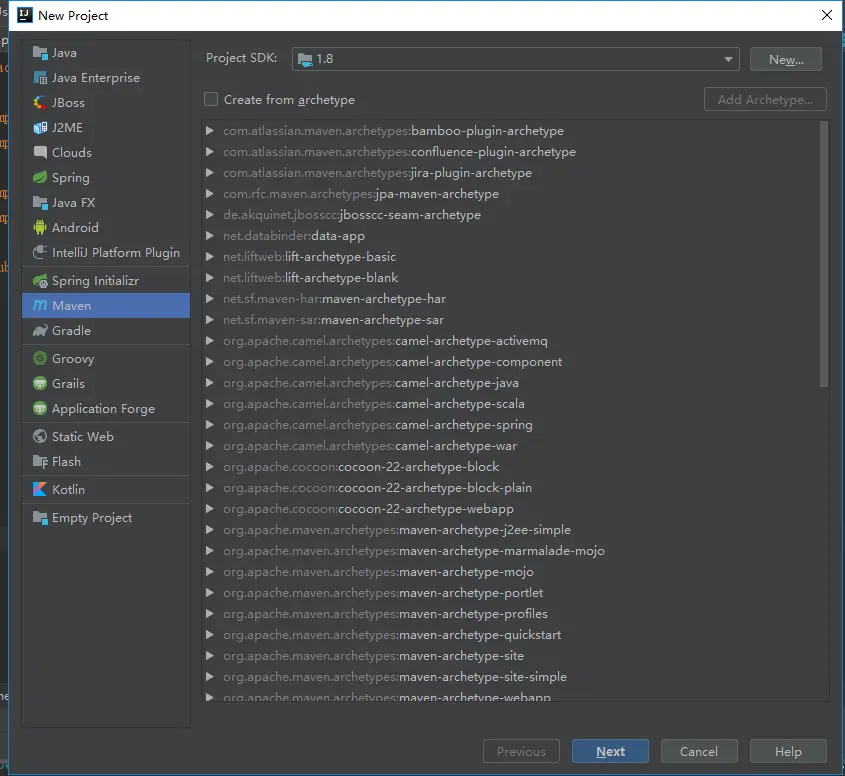Select camel-archetype-war row
This screenshot has height=776, width=845.
pos(510,446)
